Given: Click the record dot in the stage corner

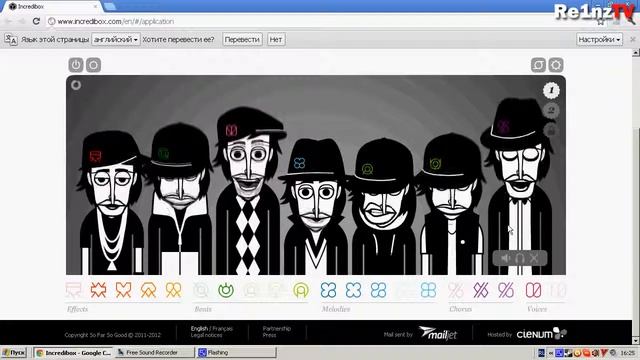Looking at the screenshot, I should point(76,85).
